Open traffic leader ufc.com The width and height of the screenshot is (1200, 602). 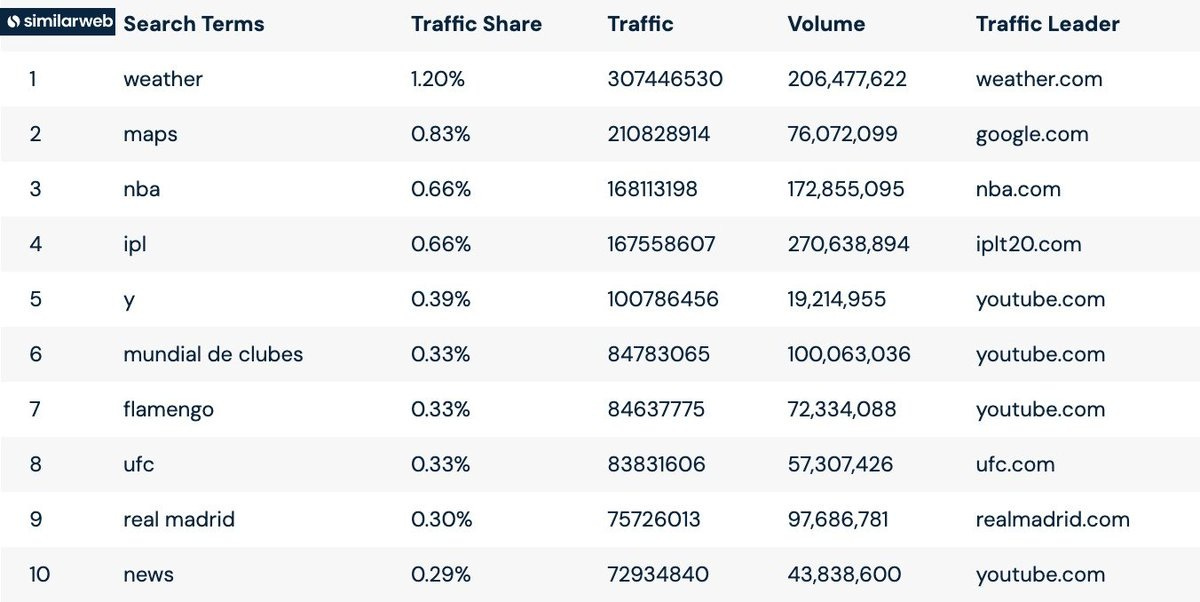pyautogui.click(x=1015, y=464)
